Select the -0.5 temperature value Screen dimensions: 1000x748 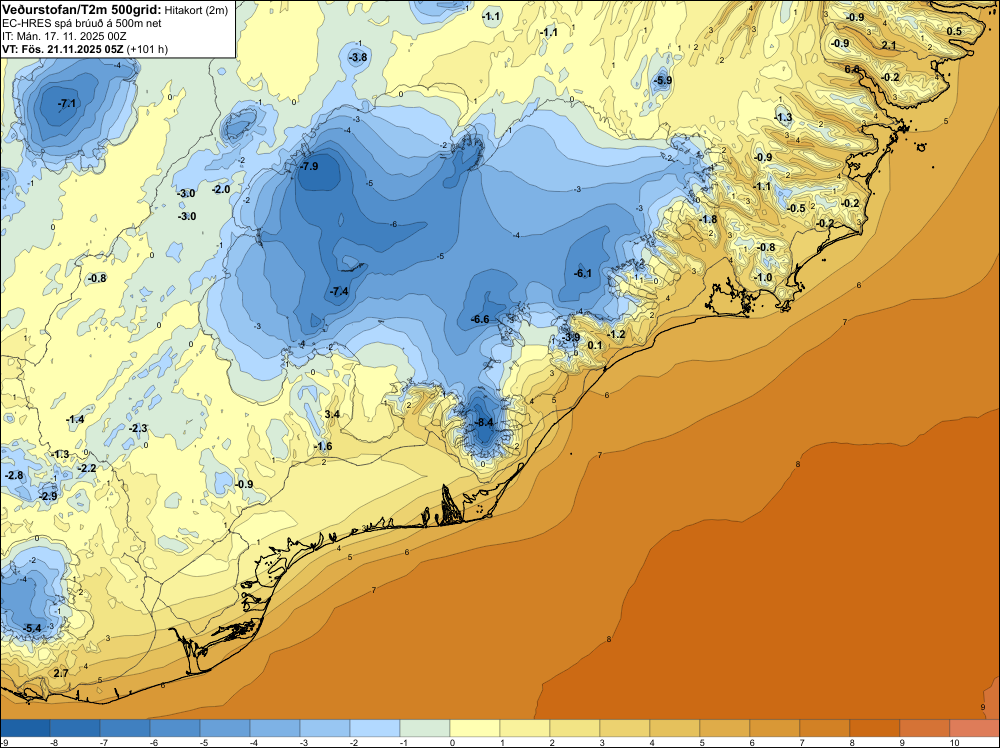pyautogui.click(x=797, y=209)
